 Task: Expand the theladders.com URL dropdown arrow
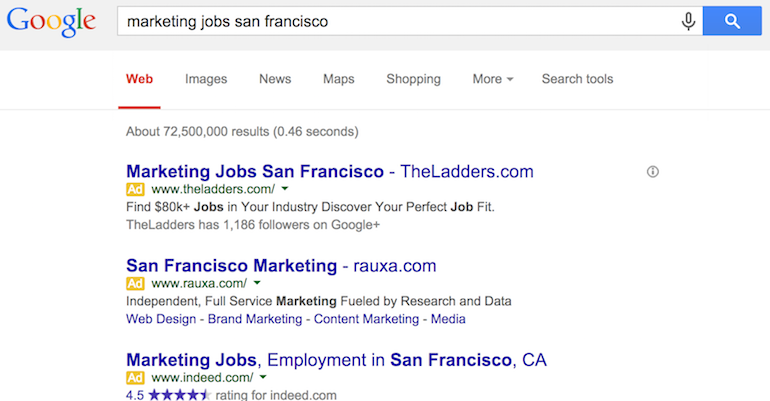tap(284, 188)
